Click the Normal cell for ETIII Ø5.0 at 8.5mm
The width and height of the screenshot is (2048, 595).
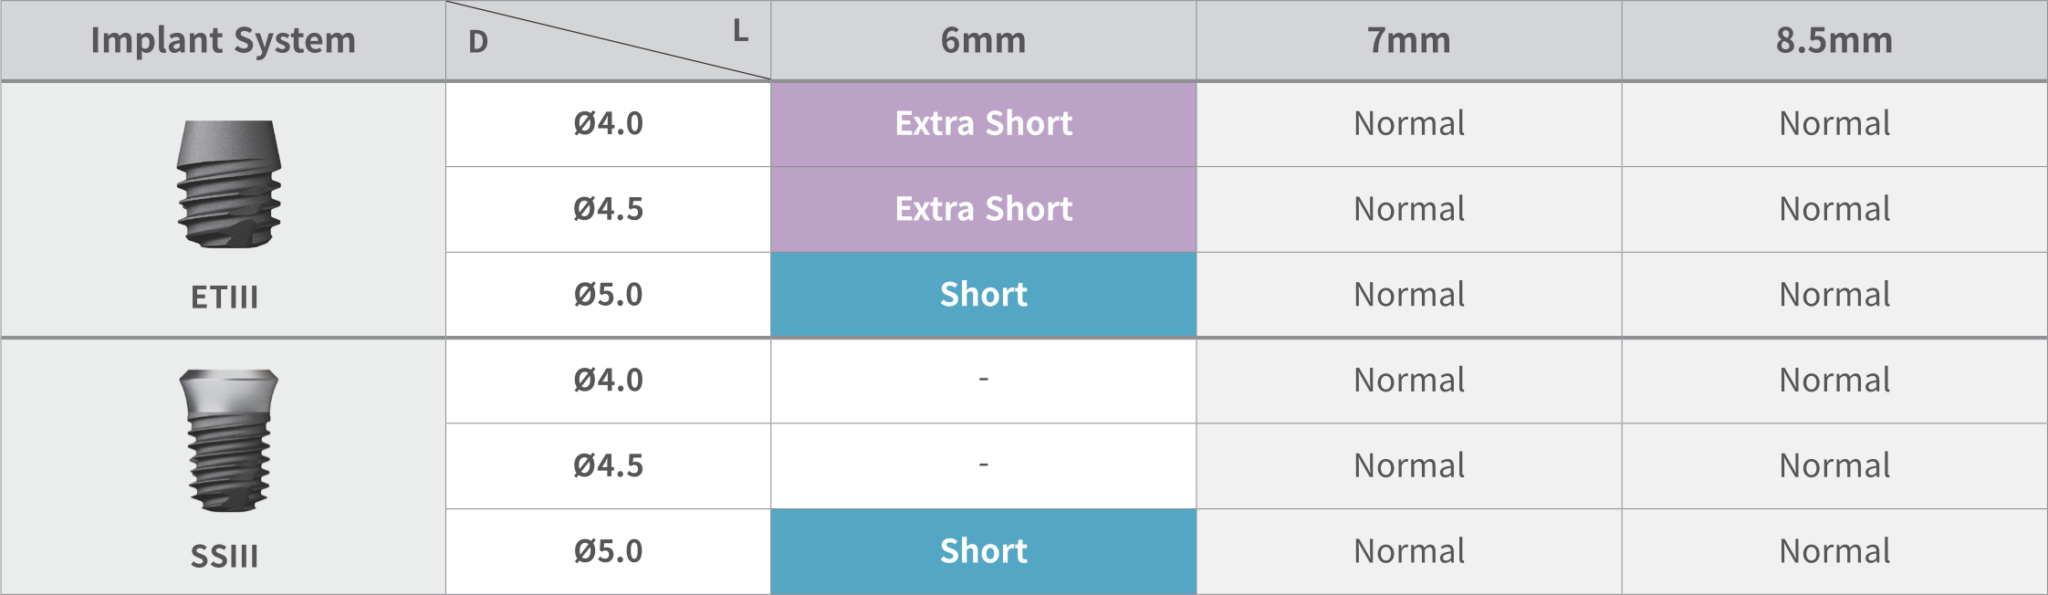(x=1834, y=294)
